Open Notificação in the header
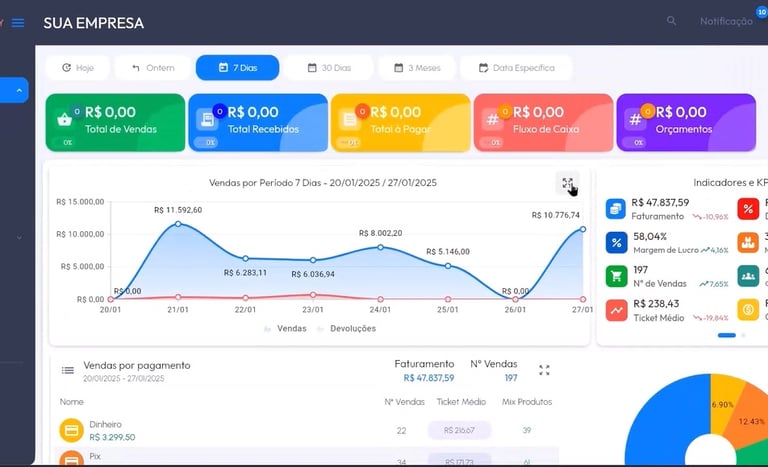 (x=726, y=21)
